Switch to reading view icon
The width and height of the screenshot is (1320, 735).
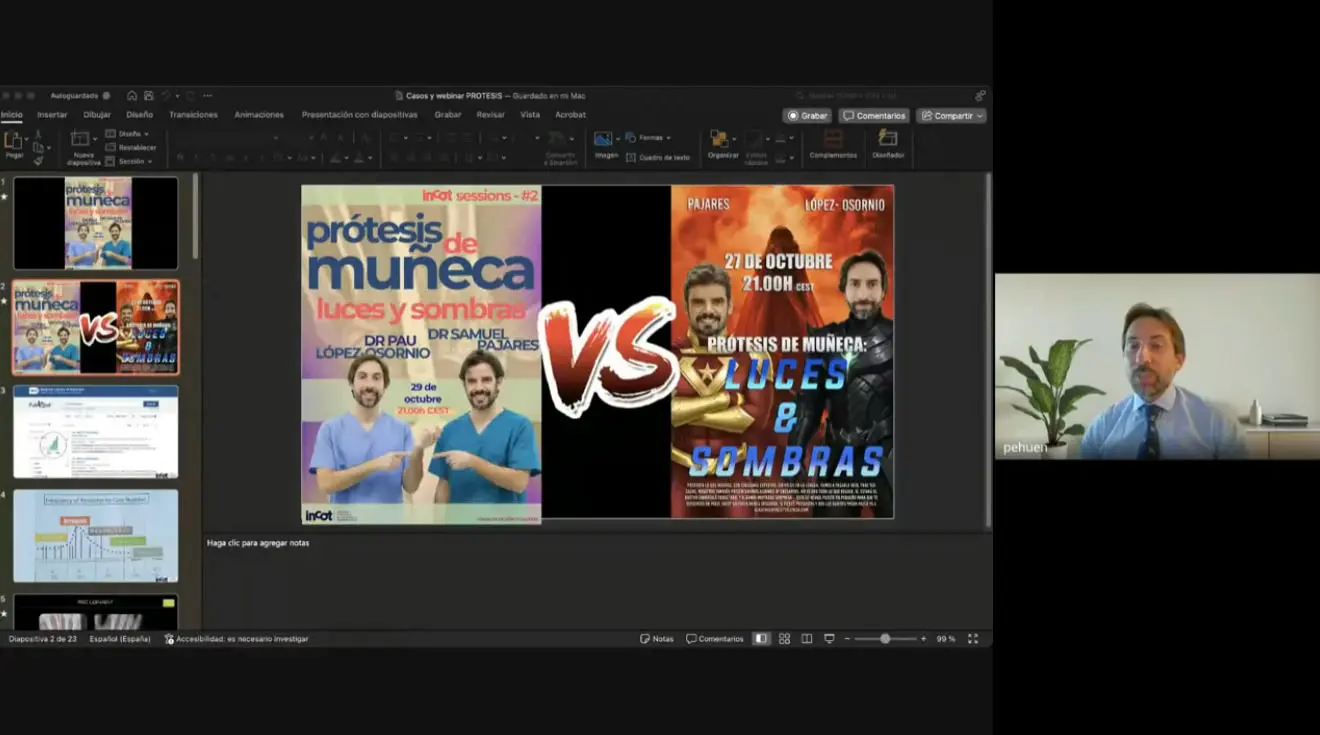pyautogui.click(x=807, y=639)
